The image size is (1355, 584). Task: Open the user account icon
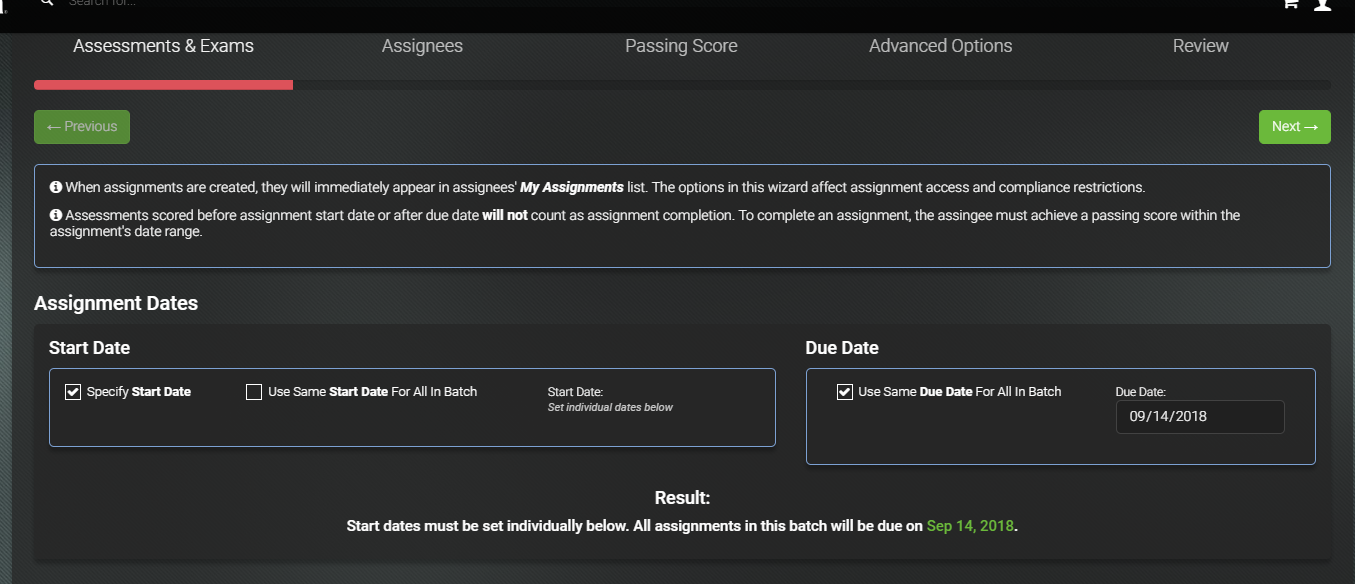point(1323,4)
